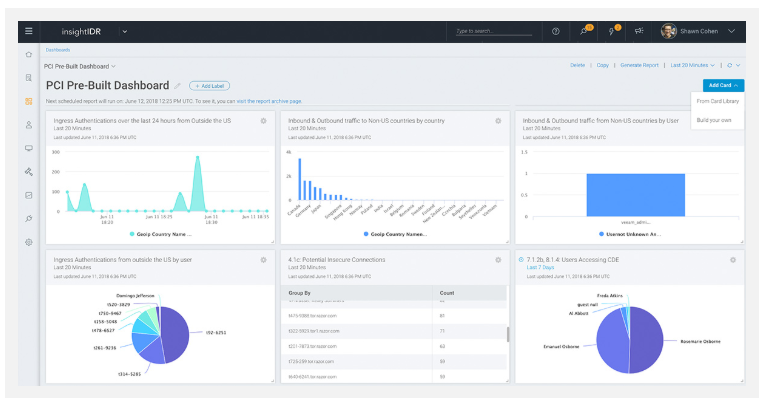Image resolution: width=762 pixels, height=400 pixels.
Task: Edit dashboard title with pencil icon
Action: click(177, 86)
